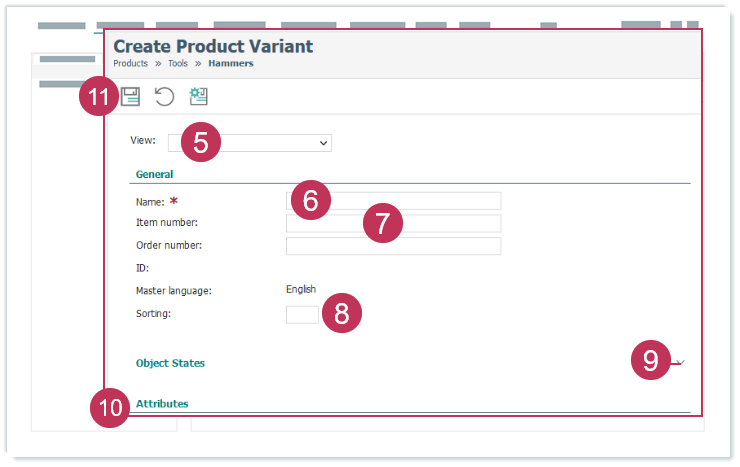This screenshot has height=467, width=740.
Task: Click the number 10 callout badge
Action: 109,407
